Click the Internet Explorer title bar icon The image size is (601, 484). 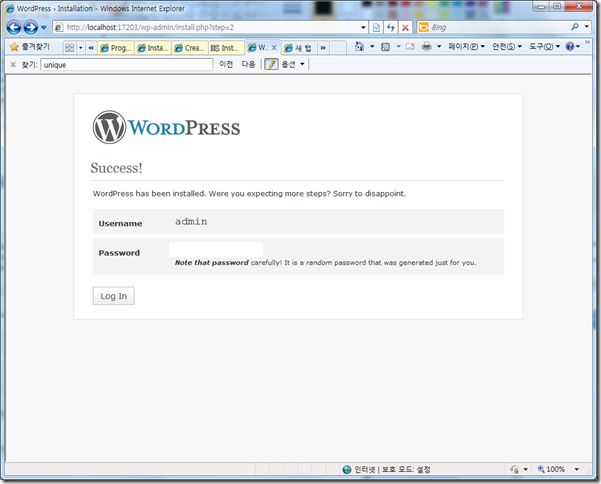pyautogui.click(x=10, y=8)
